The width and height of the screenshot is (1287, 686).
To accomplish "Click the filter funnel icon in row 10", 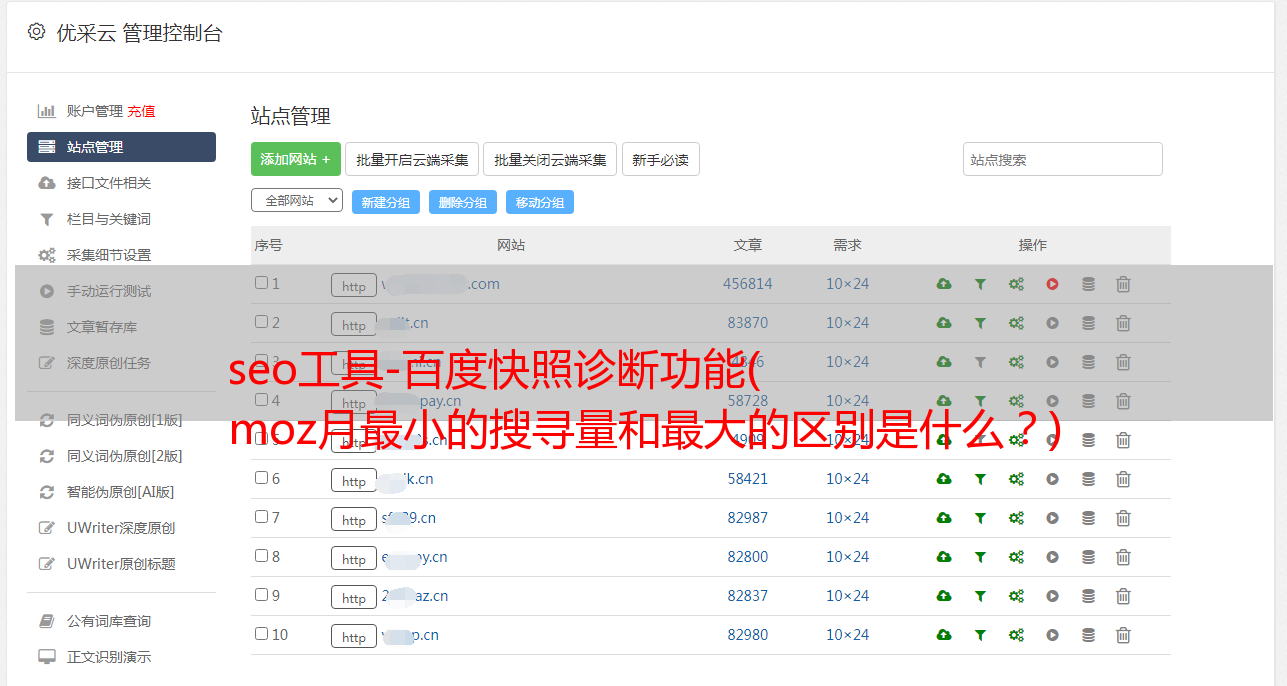I will click(980, 635).
